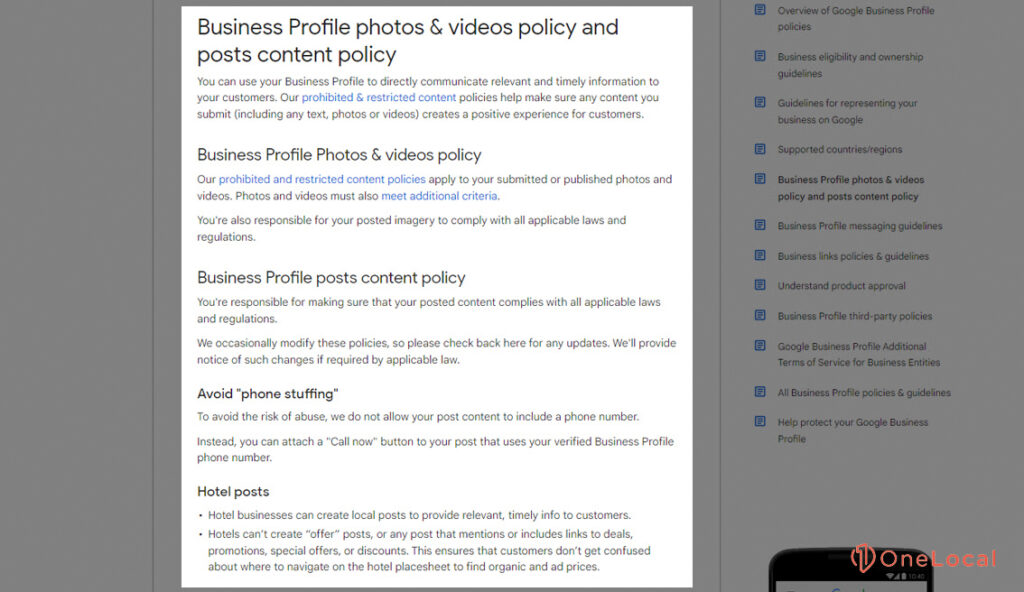Select "Business Profile messaging guidelines" in the sidebar
Screen dimensions: 1024x592
tap(862, 226)
